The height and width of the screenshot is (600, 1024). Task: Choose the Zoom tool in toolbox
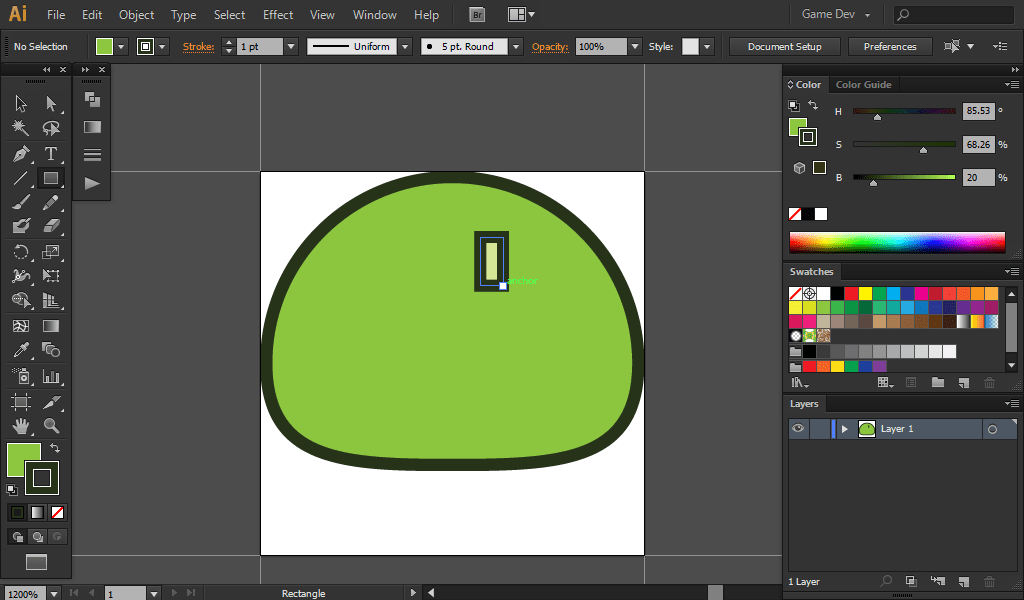[50, 426]
